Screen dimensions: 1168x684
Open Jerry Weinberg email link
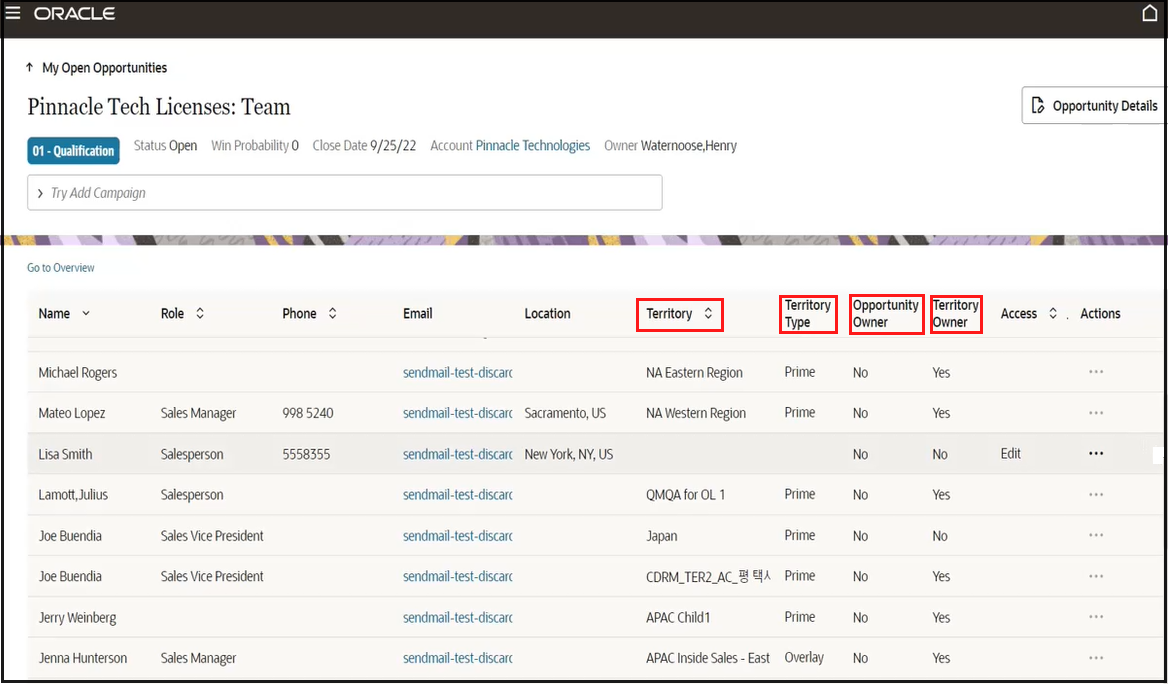pos(457,618)
